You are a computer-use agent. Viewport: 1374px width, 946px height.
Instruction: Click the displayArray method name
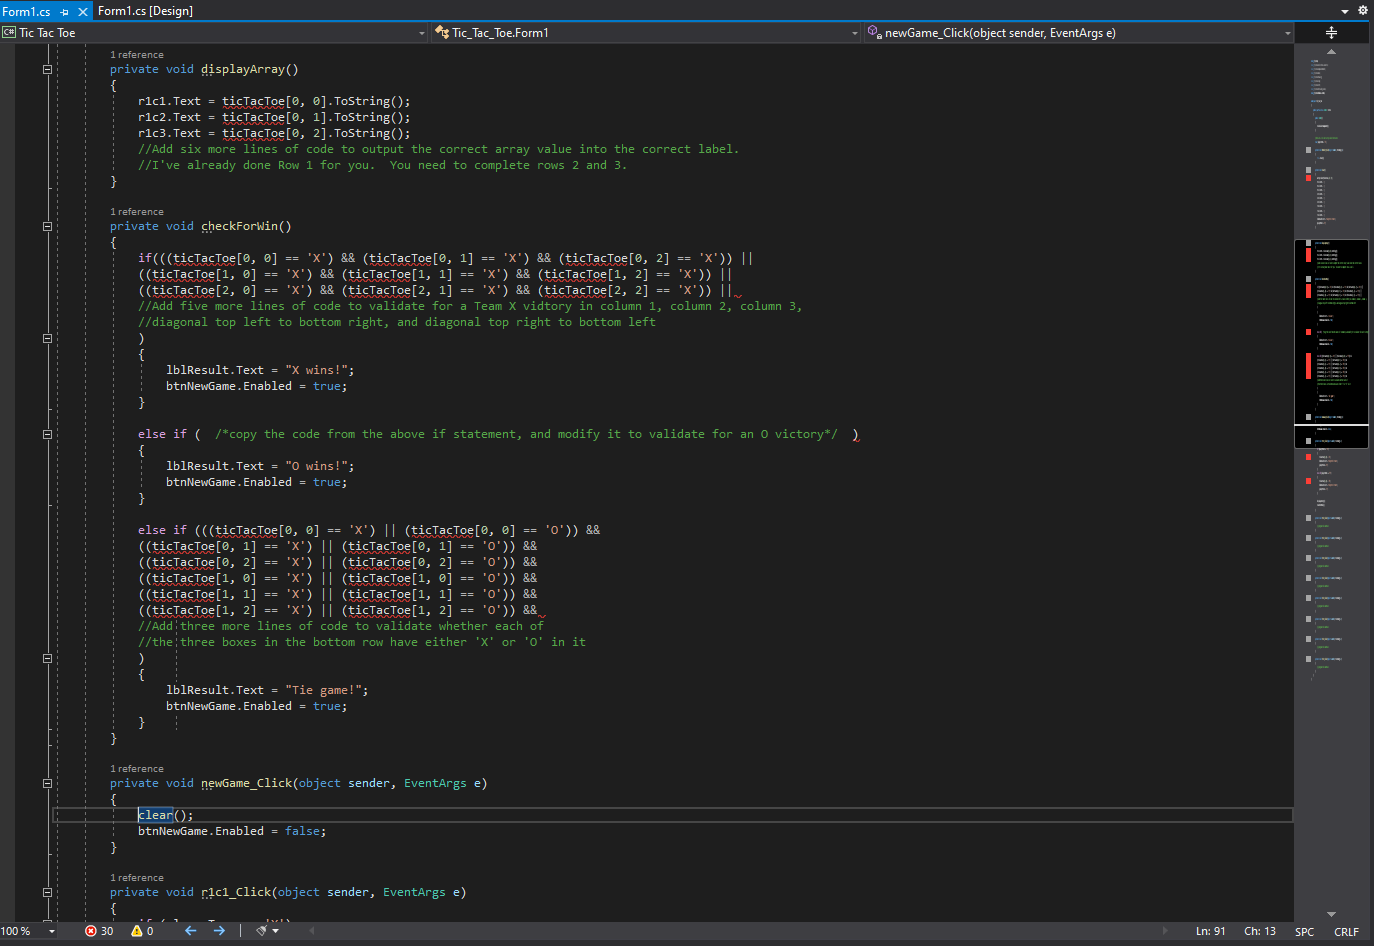click(243, 69)
